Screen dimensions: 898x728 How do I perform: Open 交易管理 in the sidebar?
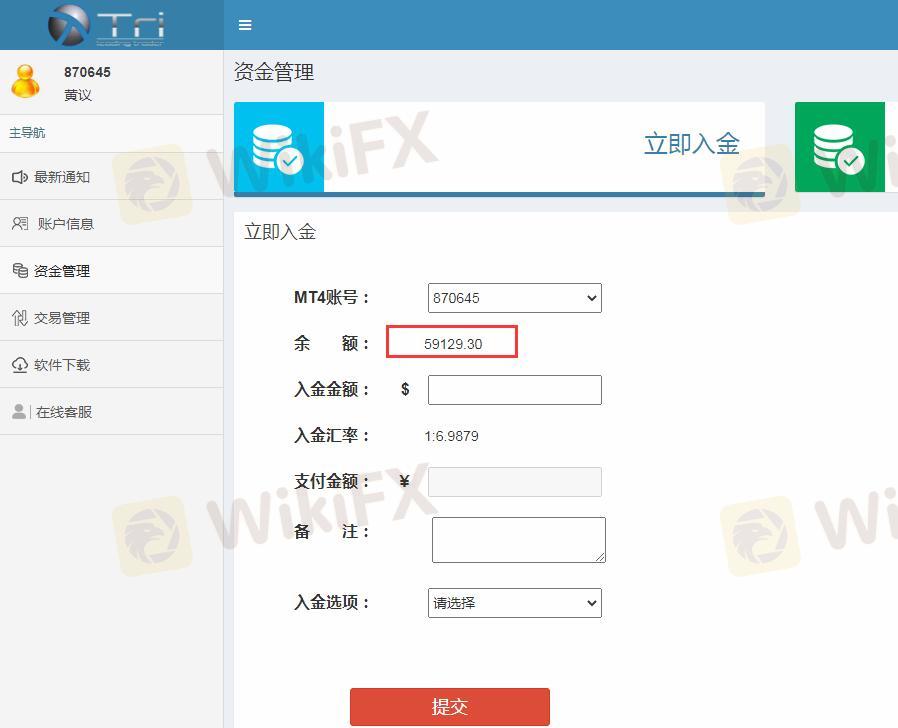point(112,318)
